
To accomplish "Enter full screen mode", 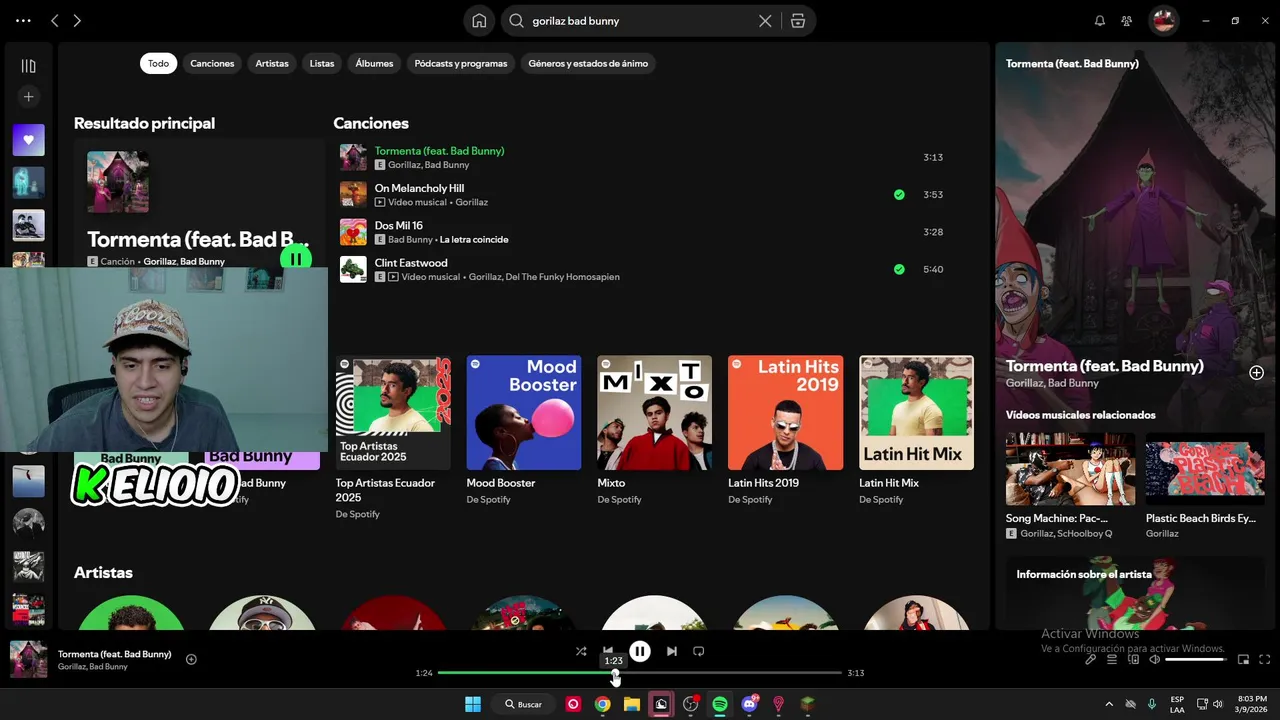I will [x=1265, y=659].
